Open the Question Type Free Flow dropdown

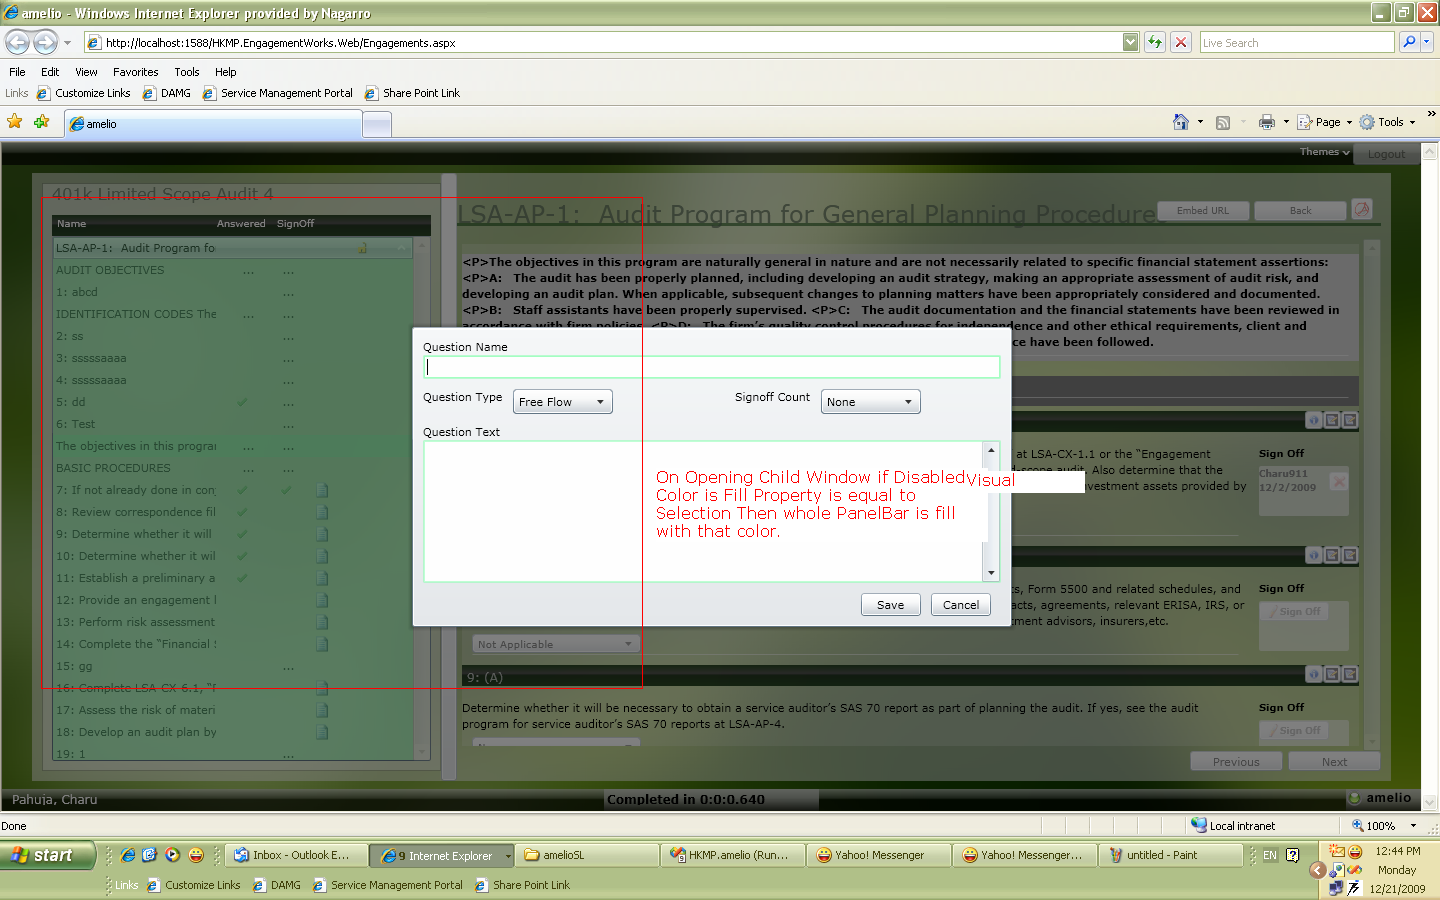pos(563,402)
